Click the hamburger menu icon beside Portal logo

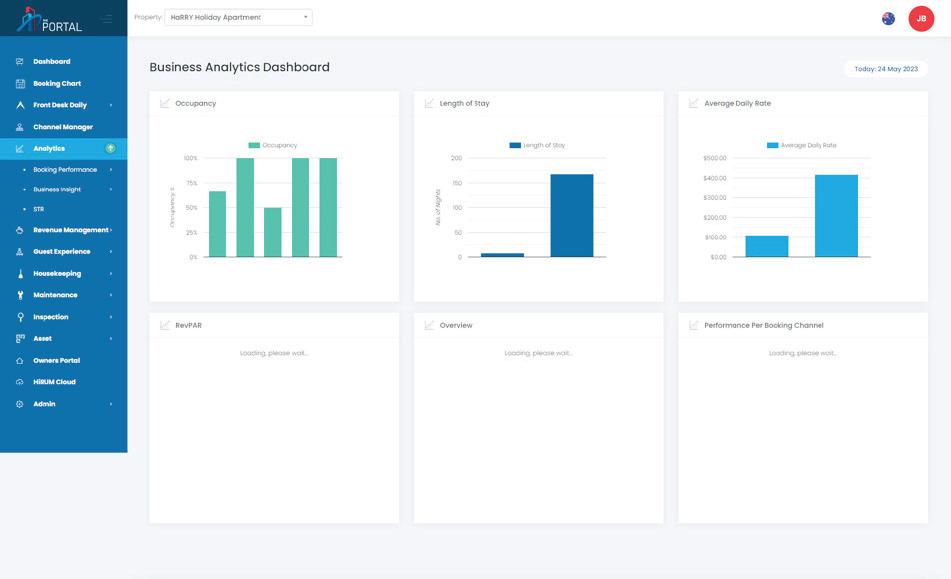tap(107, 19)
